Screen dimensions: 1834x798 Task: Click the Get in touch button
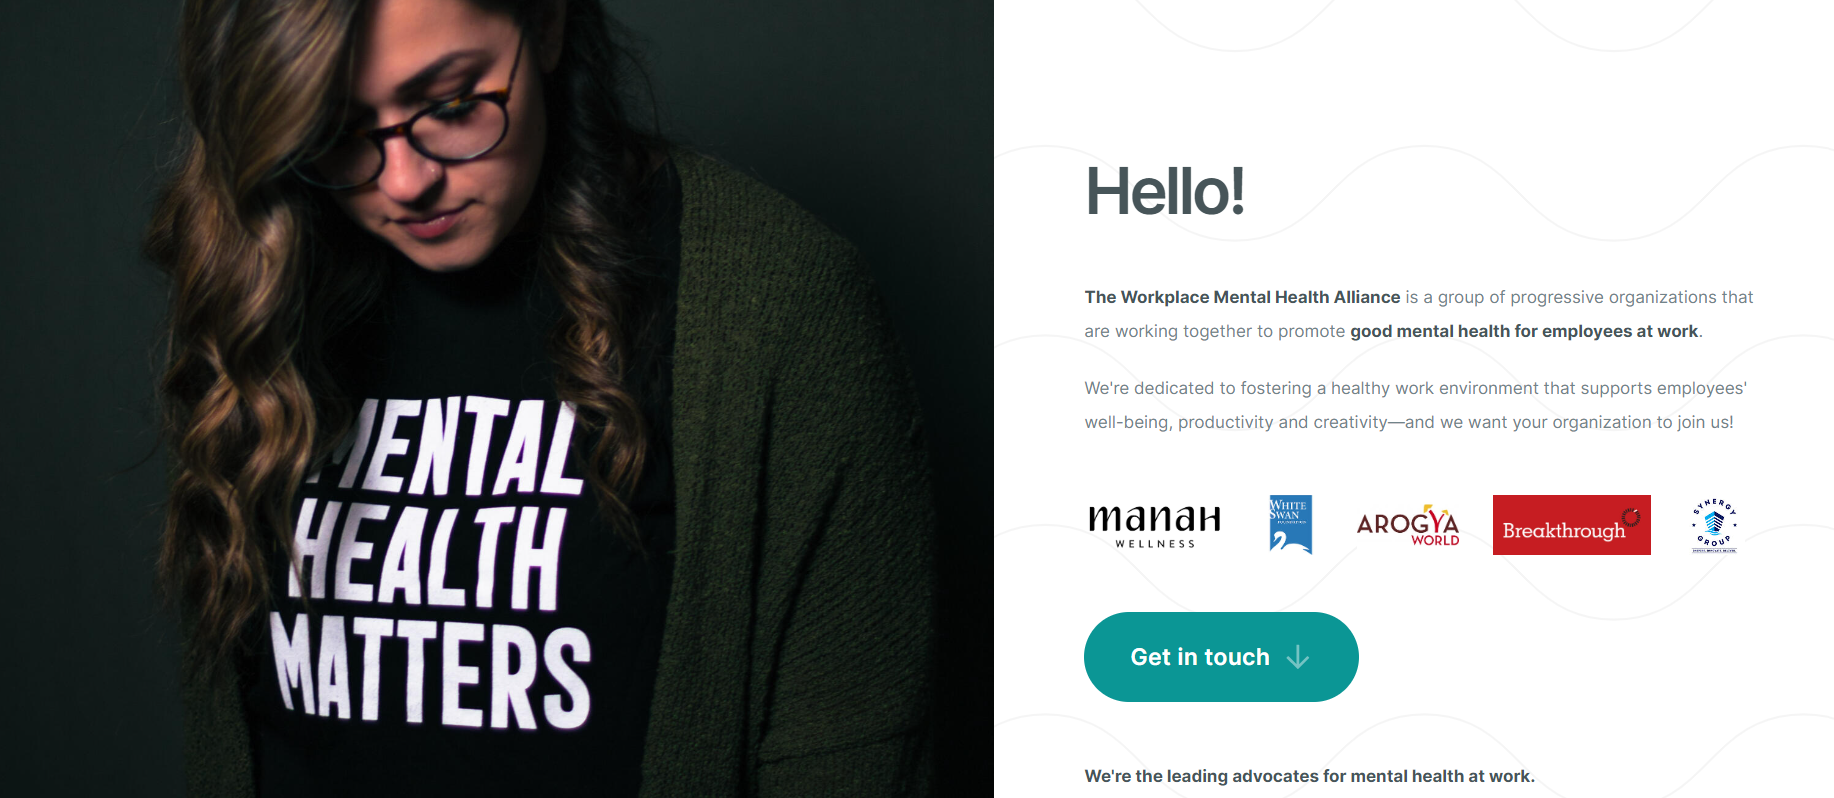coord(1221,657)
